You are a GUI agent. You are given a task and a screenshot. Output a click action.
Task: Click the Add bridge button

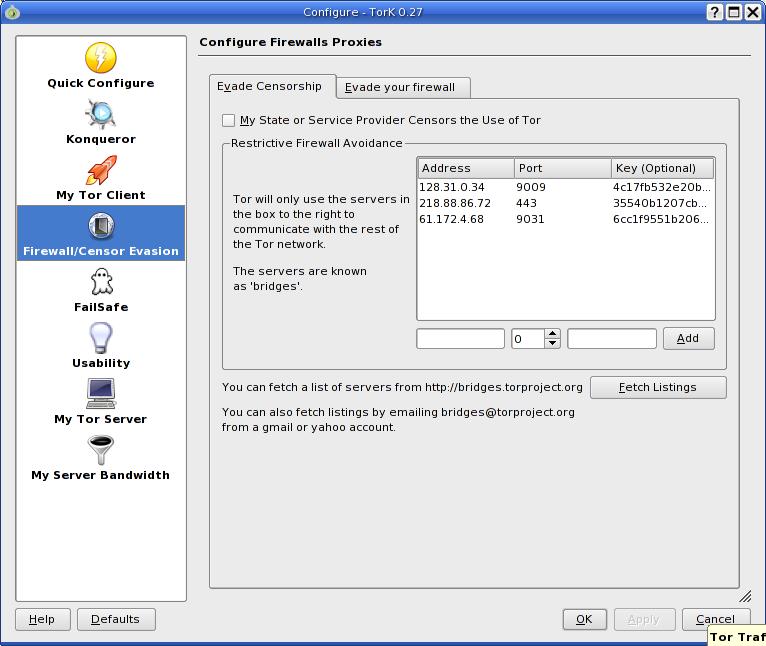(x=688, y=339)
